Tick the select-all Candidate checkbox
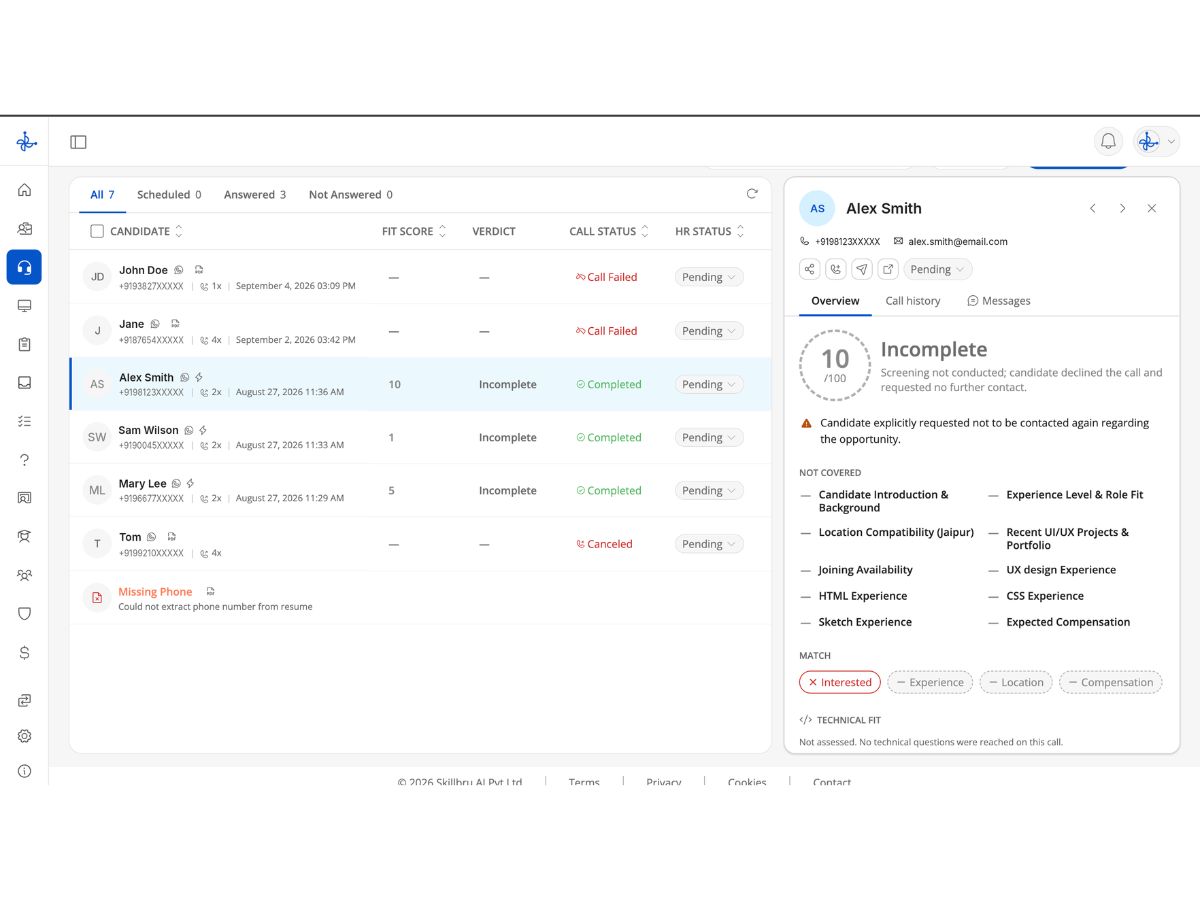Screen dimensions: 1200x900 click(97, 231)
